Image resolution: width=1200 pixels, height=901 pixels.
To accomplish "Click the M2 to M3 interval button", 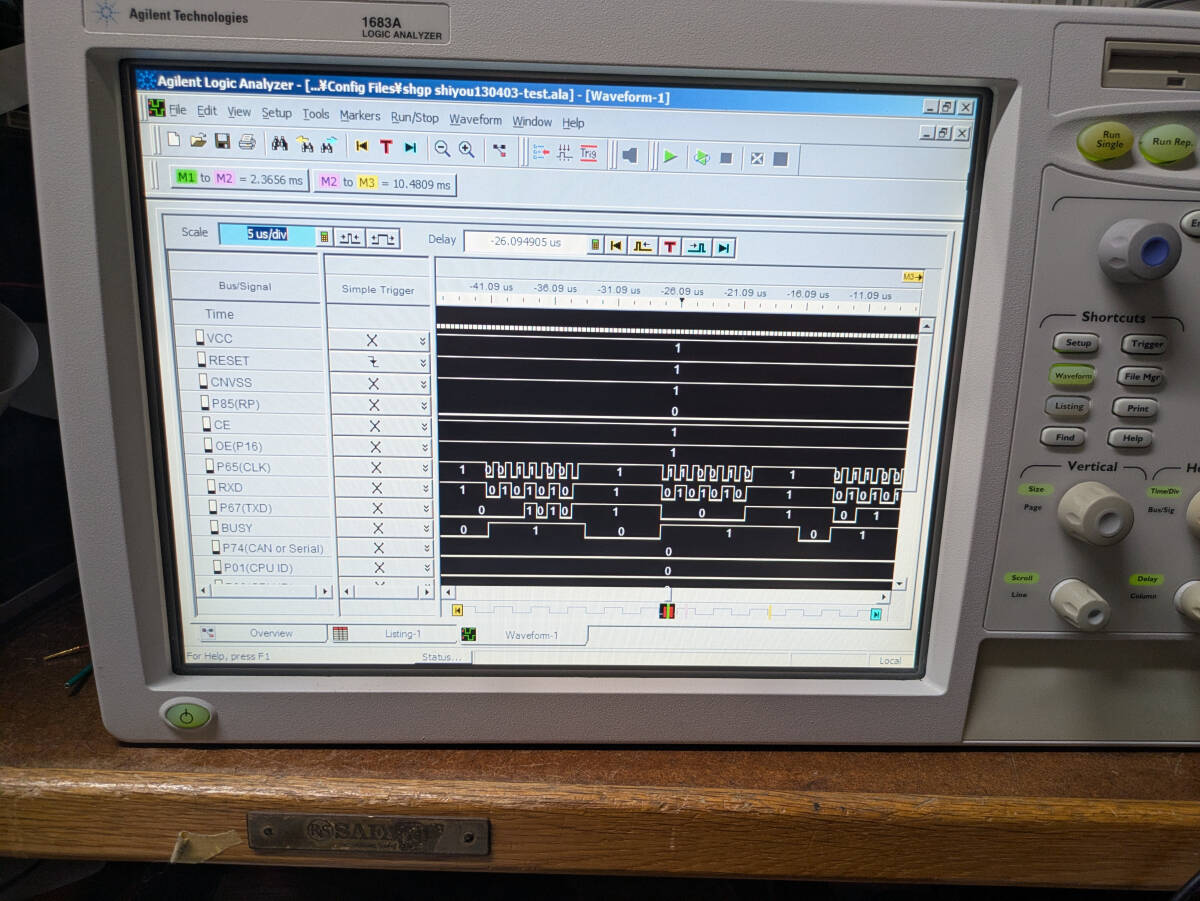I will 385,183.
